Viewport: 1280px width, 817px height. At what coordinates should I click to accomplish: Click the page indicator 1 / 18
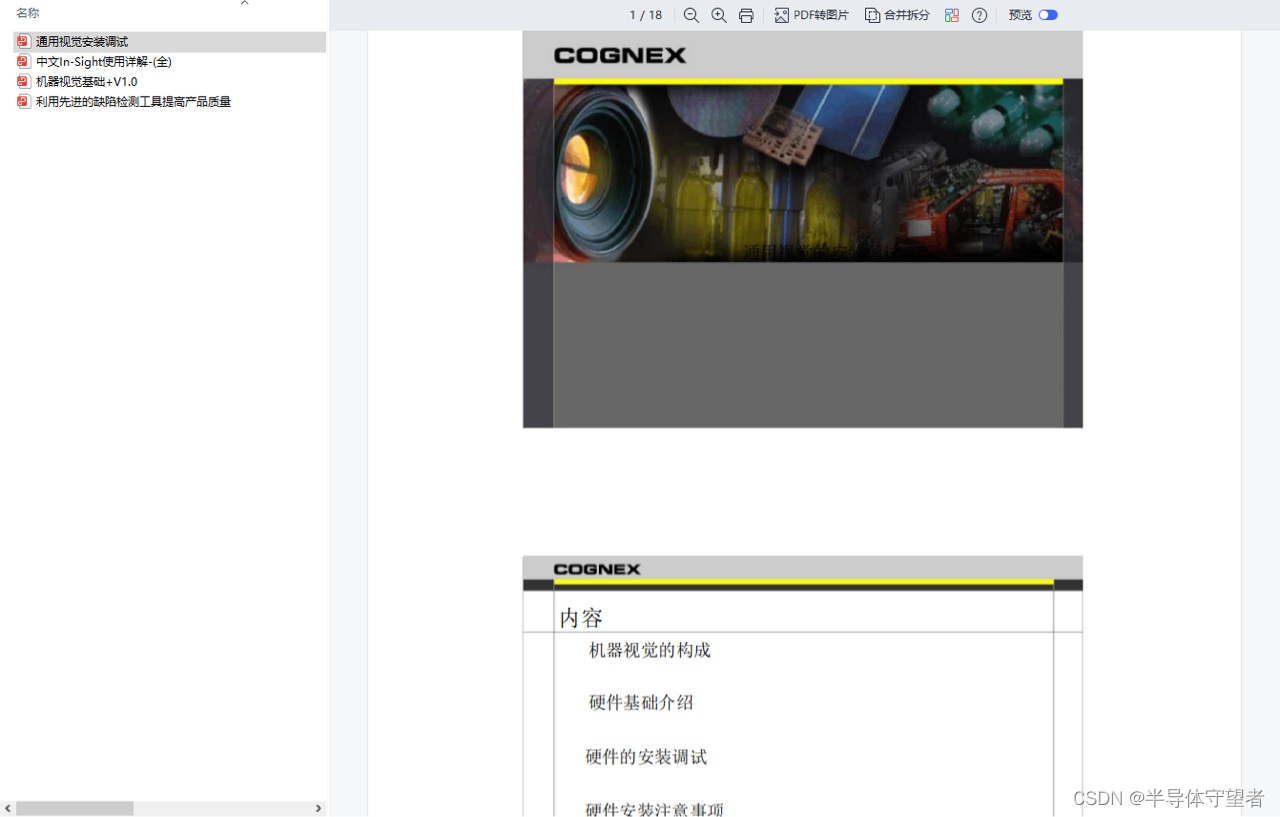[646, 15]
